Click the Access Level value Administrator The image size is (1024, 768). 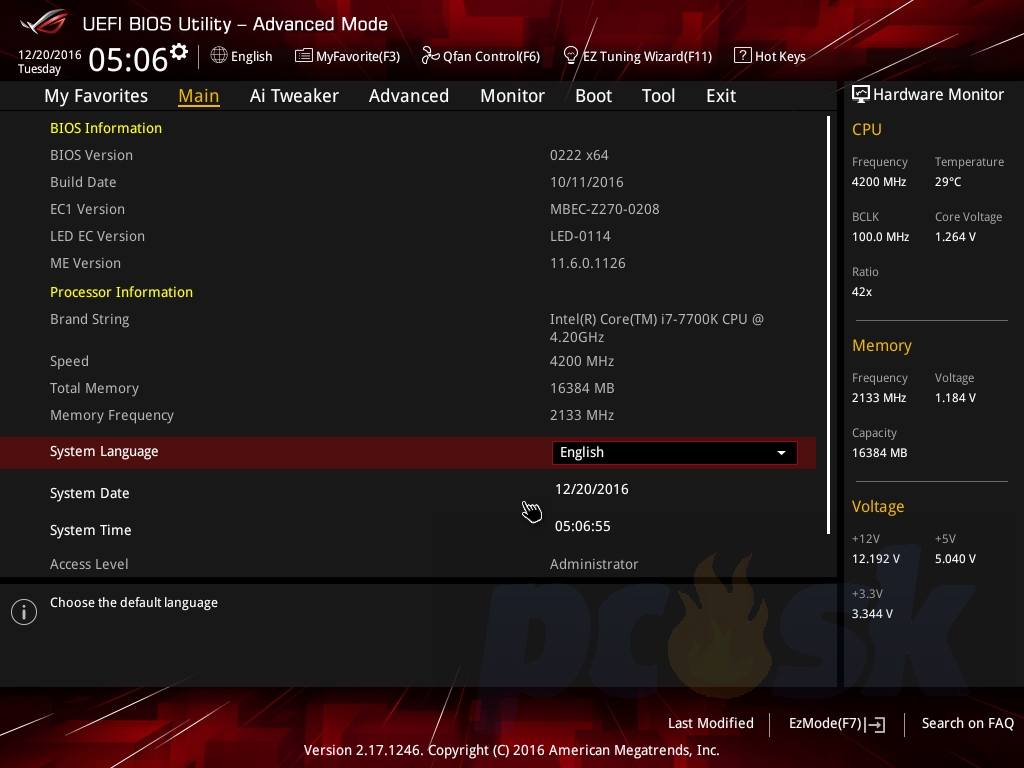click(594, 564)
